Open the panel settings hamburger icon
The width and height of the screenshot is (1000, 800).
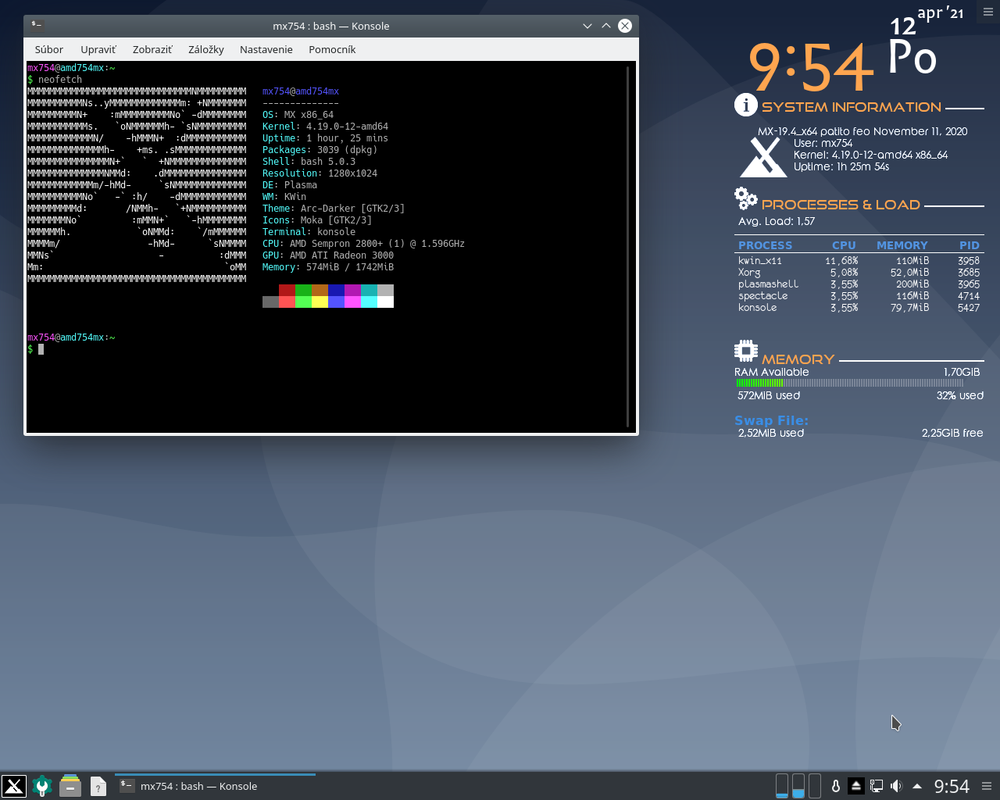click(987, 786)
